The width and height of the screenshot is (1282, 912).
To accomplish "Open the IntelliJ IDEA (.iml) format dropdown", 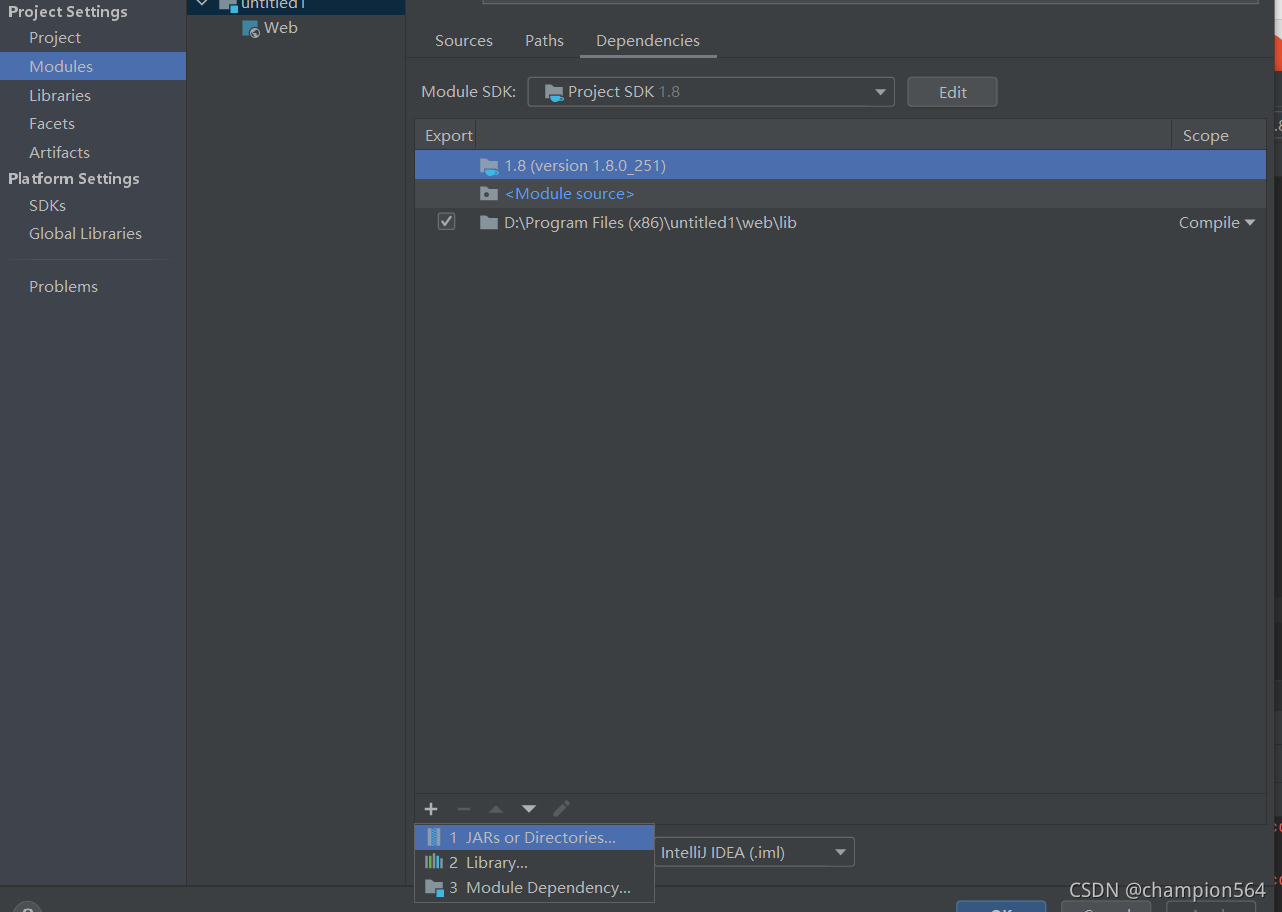I will click(754, 853).
